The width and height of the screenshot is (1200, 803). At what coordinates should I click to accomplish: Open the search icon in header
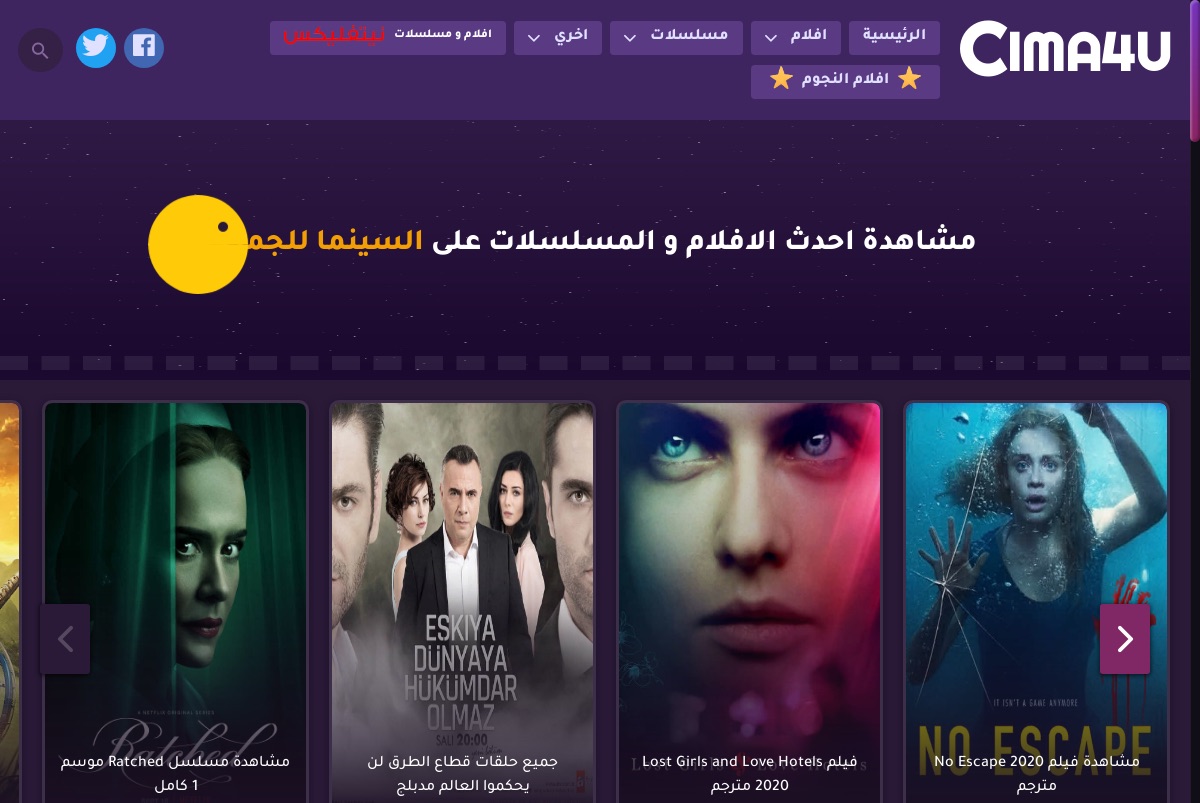(x=40, y=50)
